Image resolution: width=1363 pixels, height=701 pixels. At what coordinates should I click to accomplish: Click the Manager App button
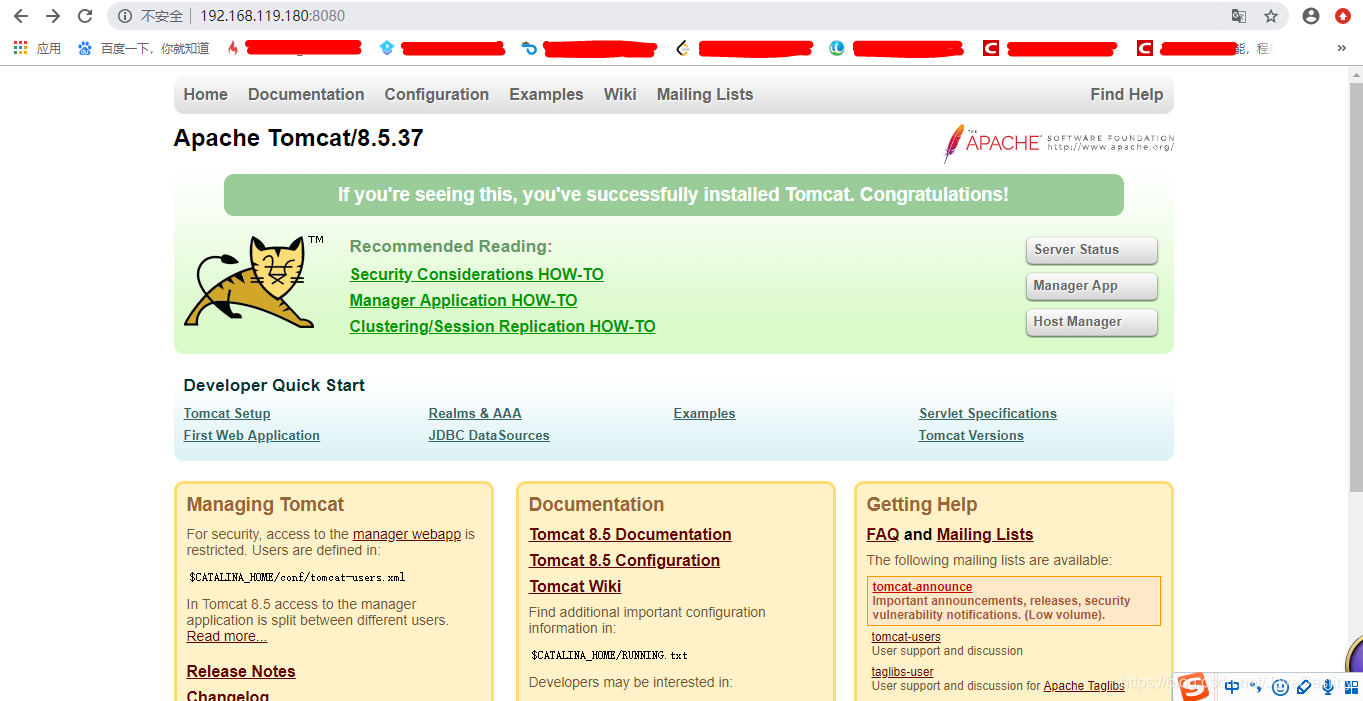[1092, 286]
